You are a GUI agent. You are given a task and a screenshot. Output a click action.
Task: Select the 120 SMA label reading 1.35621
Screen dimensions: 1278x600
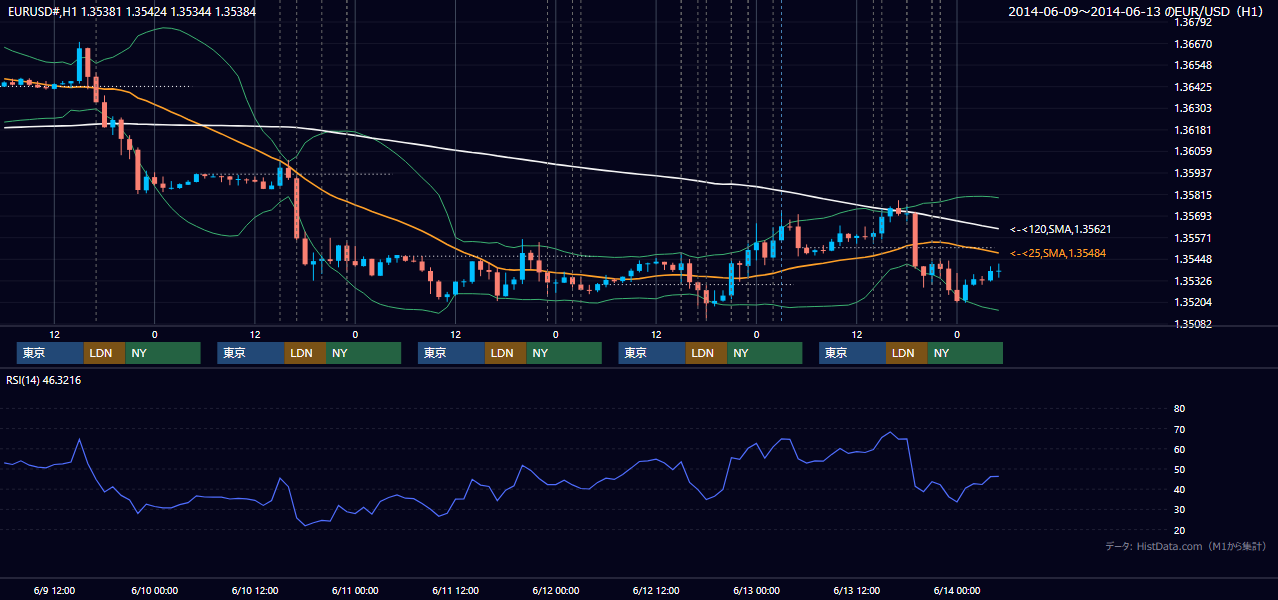tap(1060, 229)
